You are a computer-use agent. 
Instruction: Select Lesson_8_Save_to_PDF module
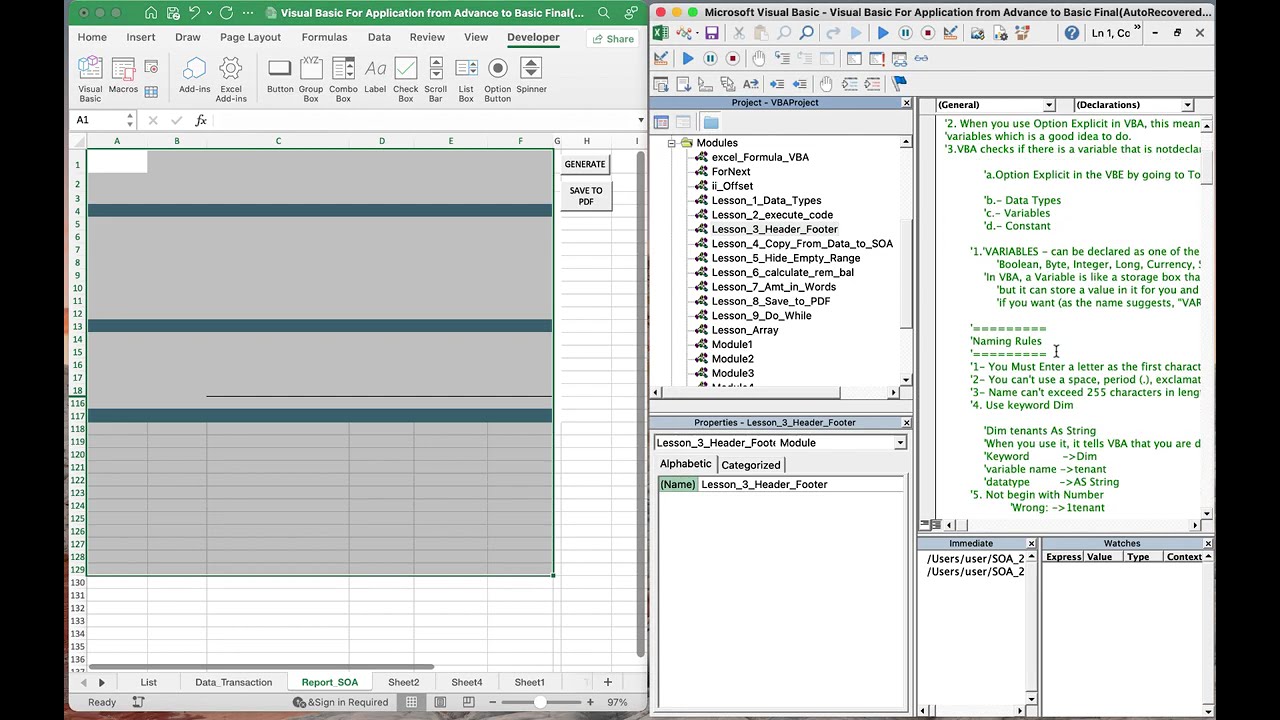(770, 301)
